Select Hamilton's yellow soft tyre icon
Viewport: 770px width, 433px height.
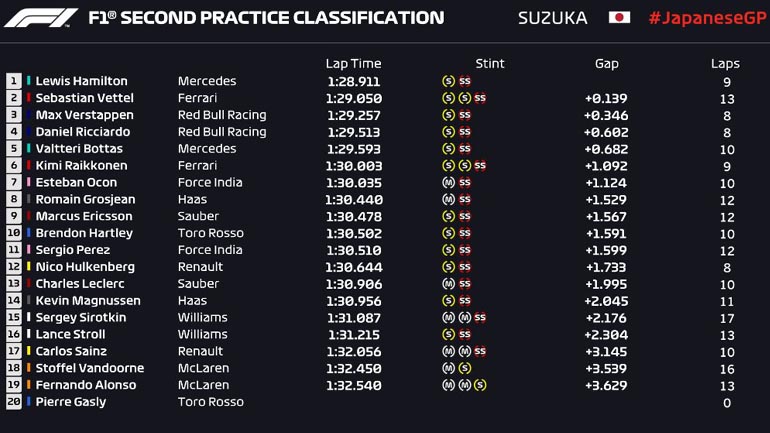[448, 81]
